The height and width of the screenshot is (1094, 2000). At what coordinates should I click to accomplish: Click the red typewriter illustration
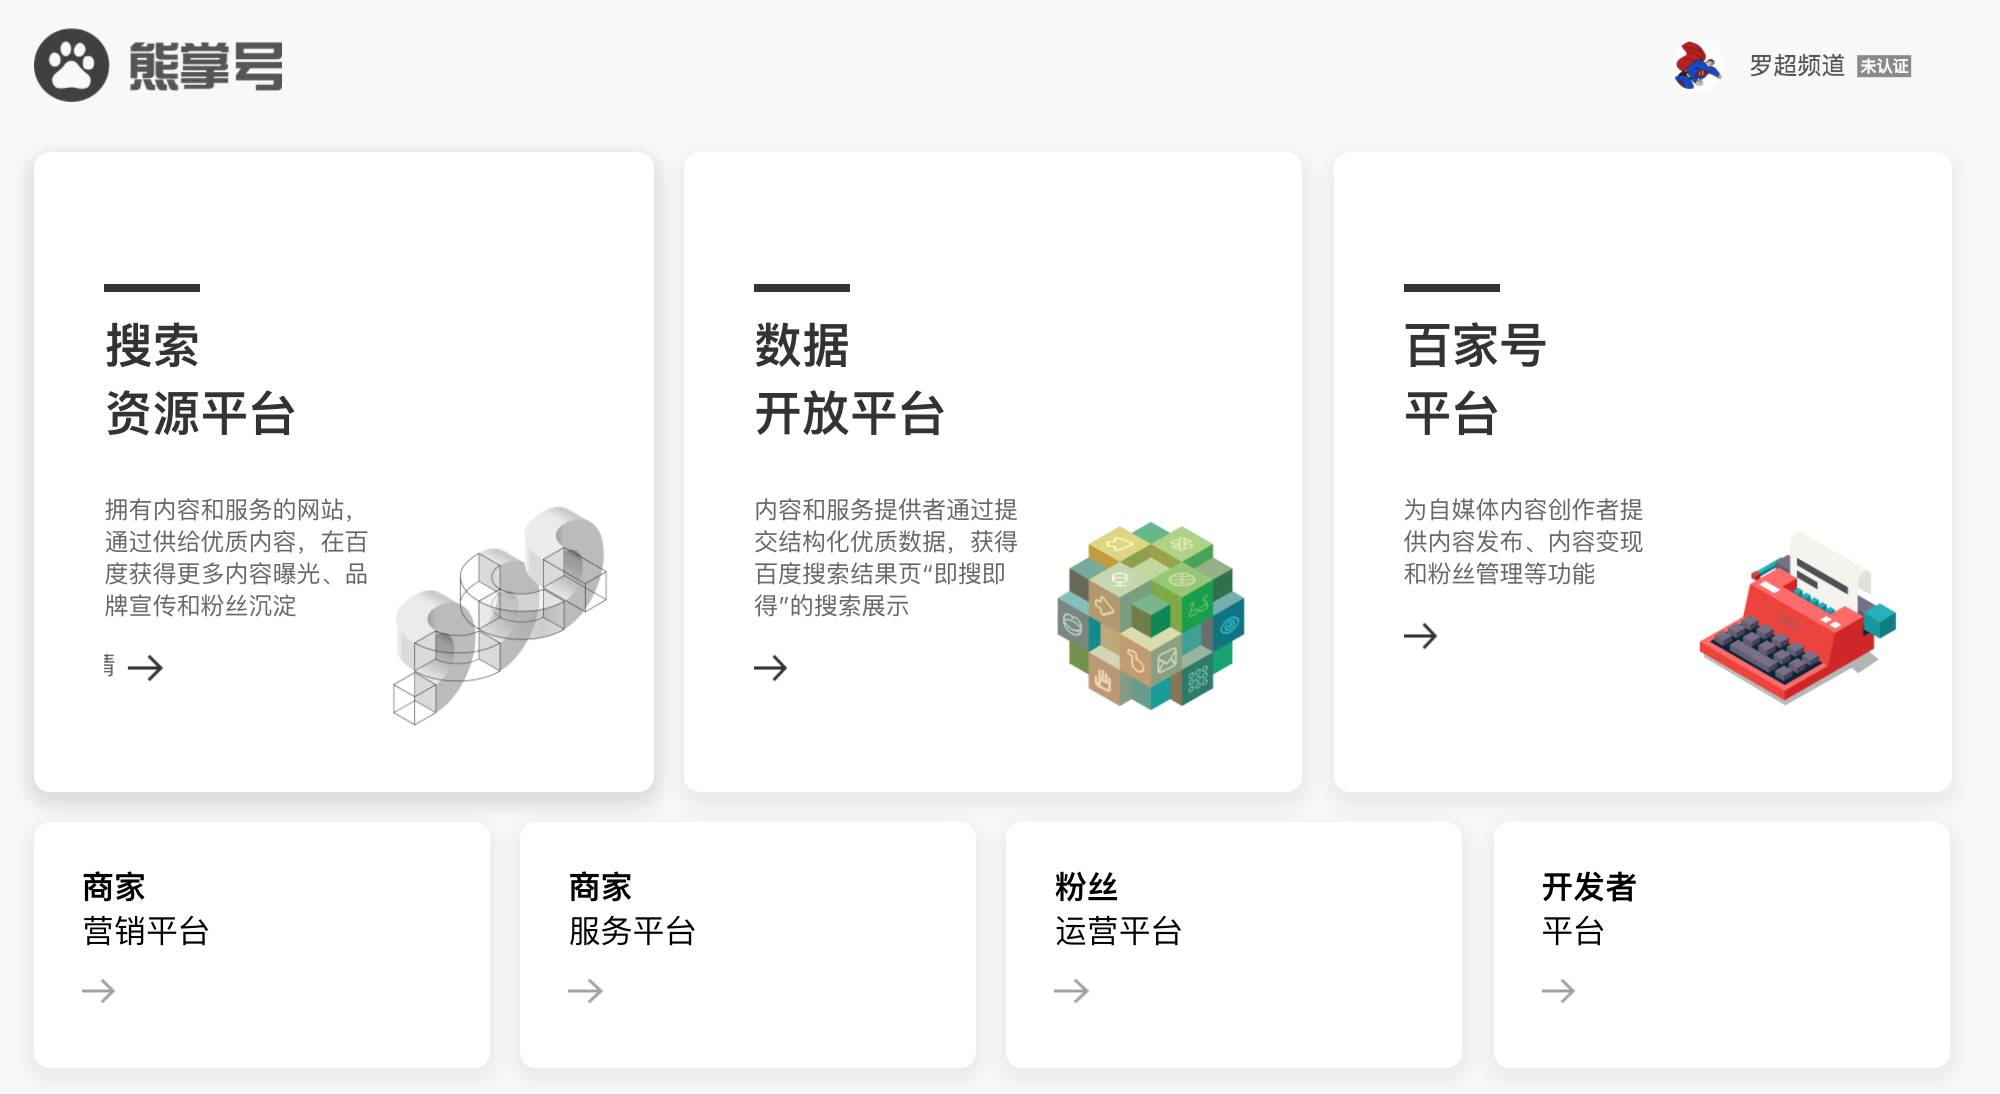(x=1797, y=618)
